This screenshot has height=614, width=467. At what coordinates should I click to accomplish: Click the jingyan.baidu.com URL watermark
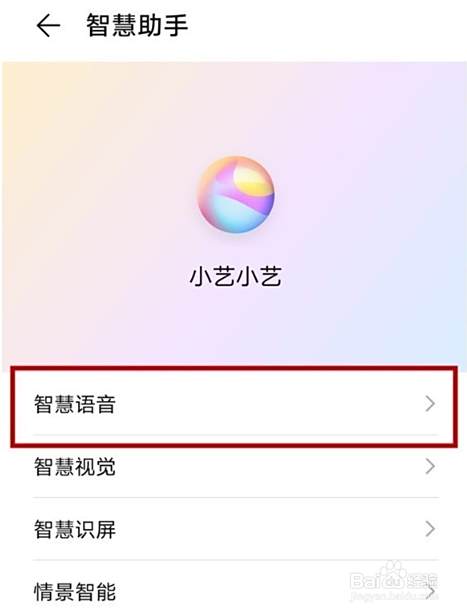tap(393, 596)
